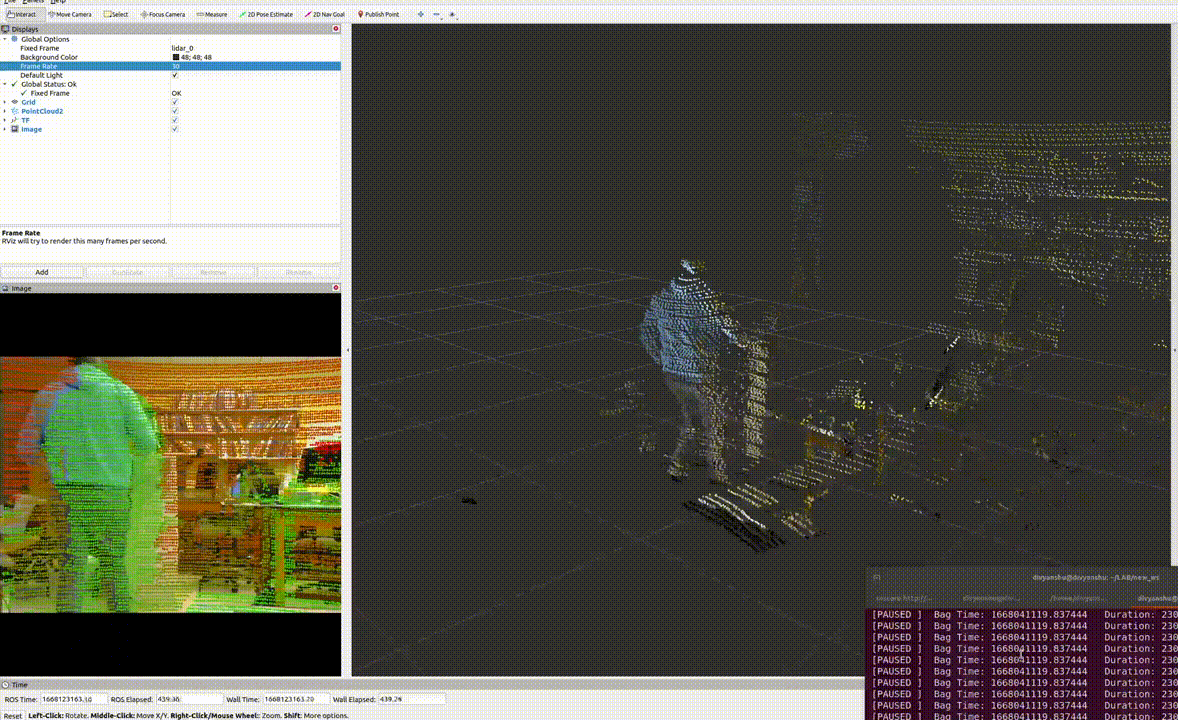Click the Rename display button
The width and height of the screenshot is (1178, 720).
coord(298,272)
